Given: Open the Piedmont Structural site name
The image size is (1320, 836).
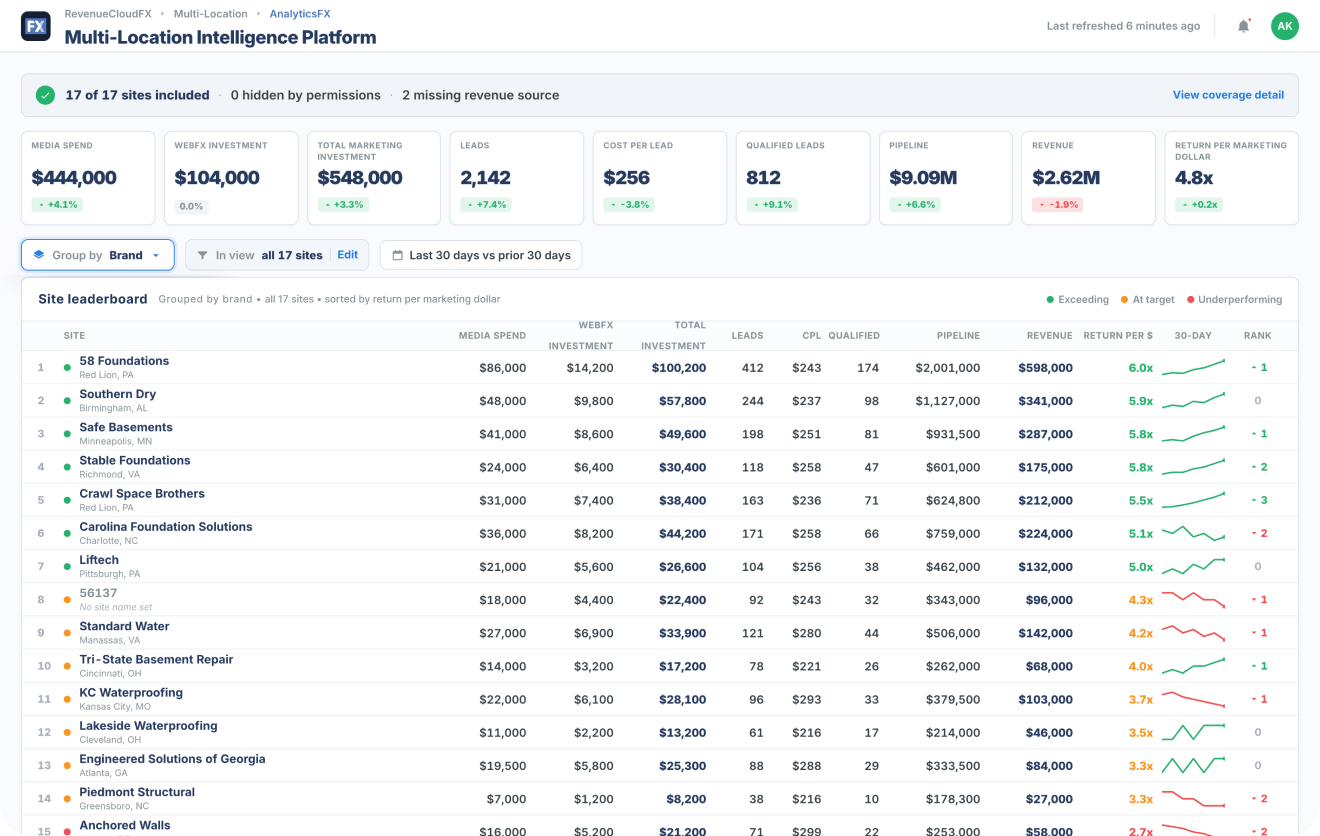Looking at the screenshot, I should [x=137, y=792].
